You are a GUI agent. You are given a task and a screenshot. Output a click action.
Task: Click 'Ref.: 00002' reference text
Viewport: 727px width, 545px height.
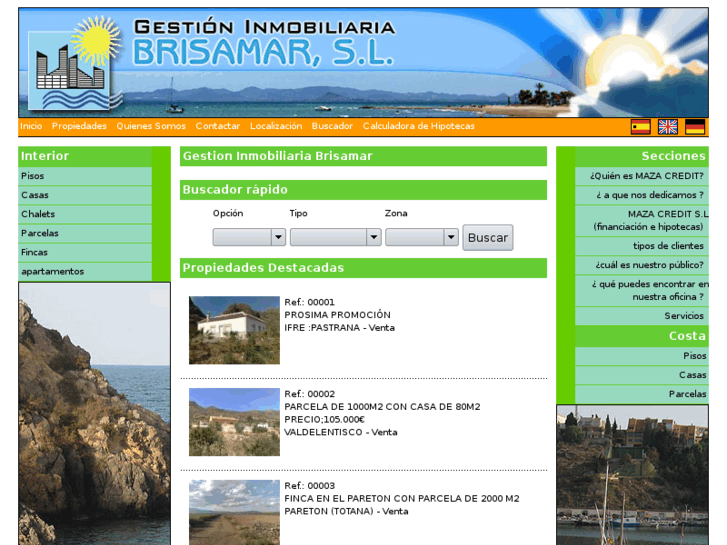309,394
